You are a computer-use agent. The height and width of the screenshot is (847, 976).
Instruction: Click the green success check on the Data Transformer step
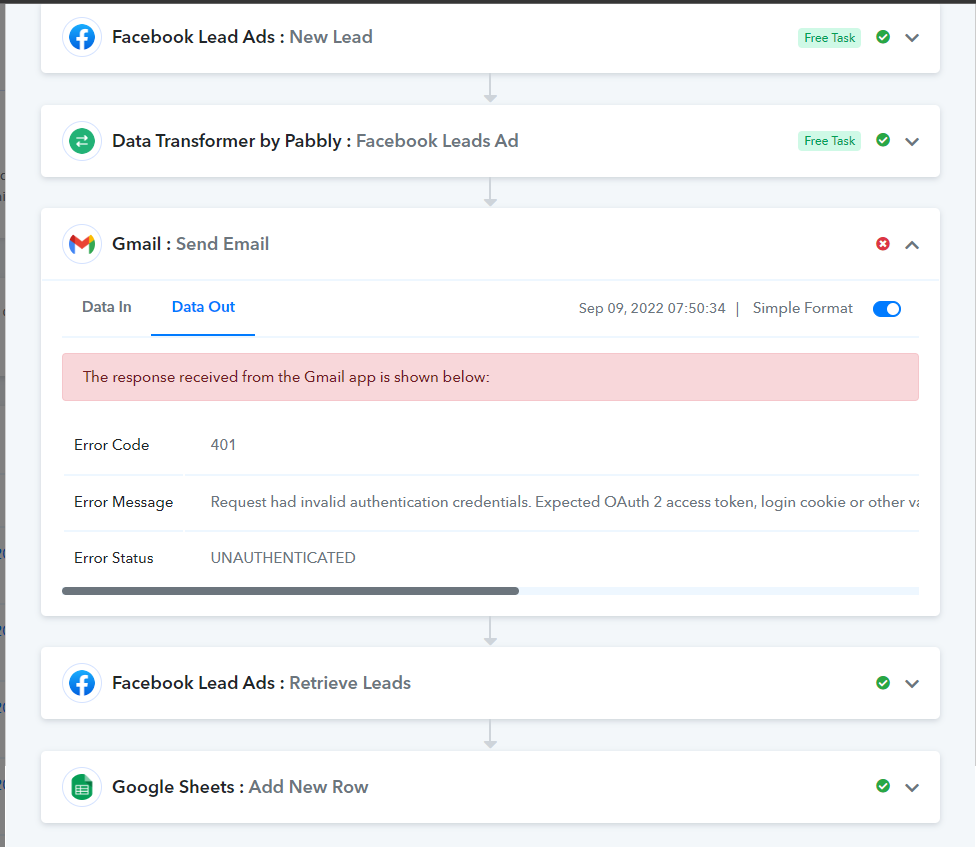883,140
